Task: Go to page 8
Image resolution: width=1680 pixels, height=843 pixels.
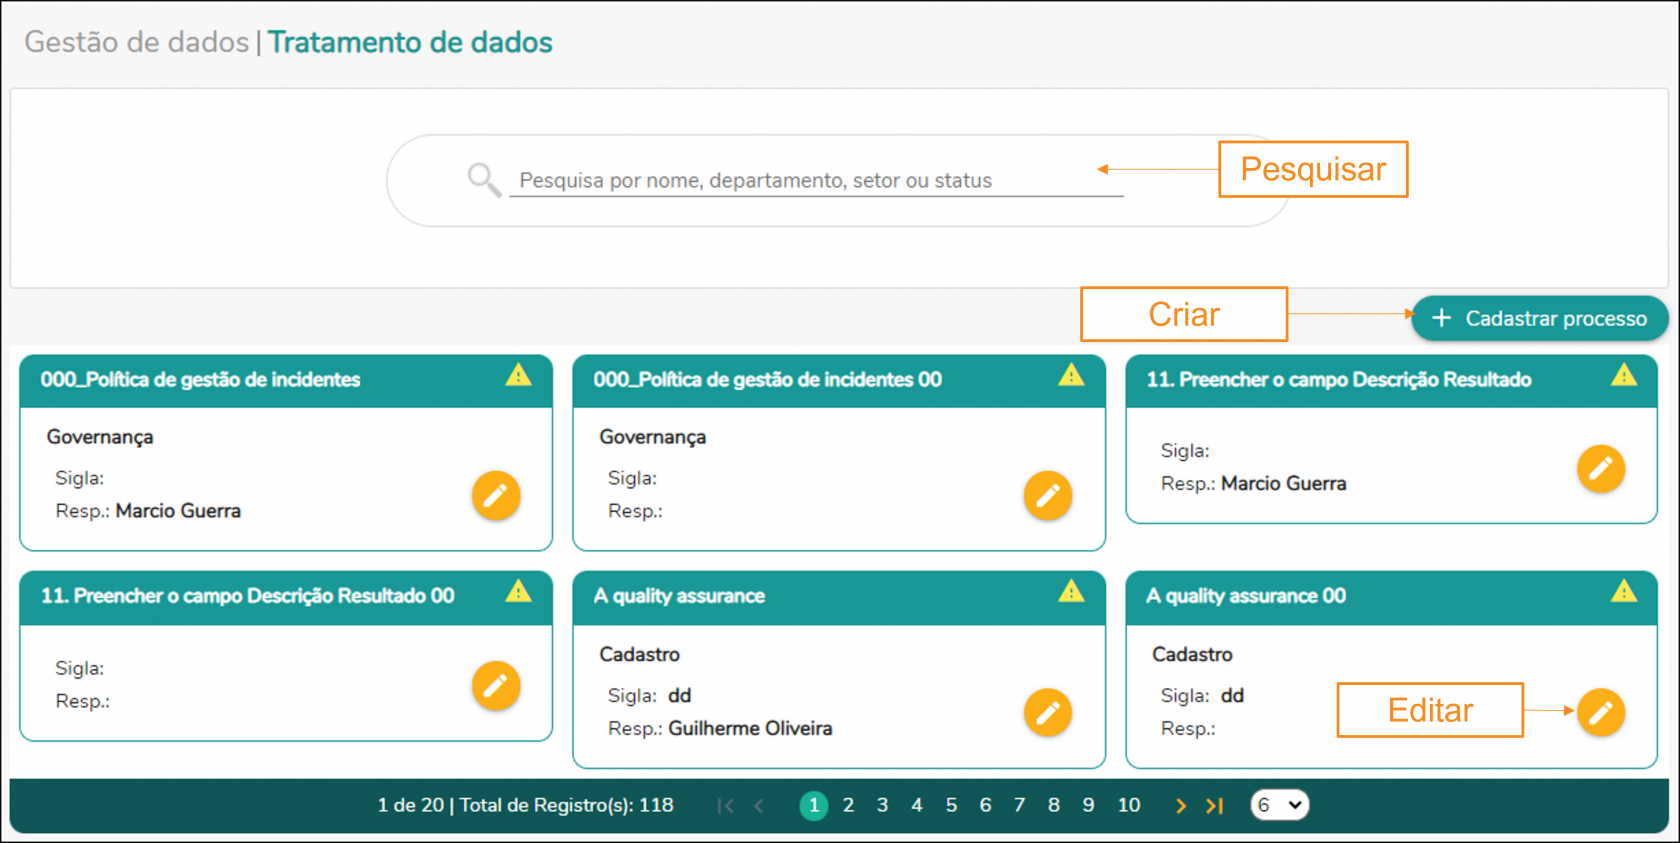Action: point(1054,805)
